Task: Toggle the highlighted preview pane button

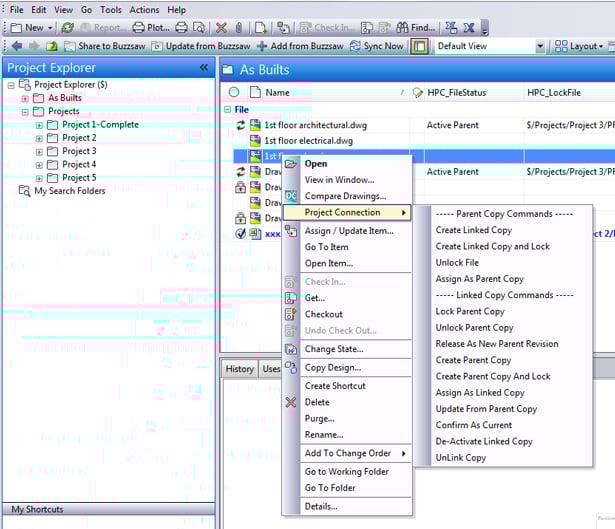Action: click(420, 46)
